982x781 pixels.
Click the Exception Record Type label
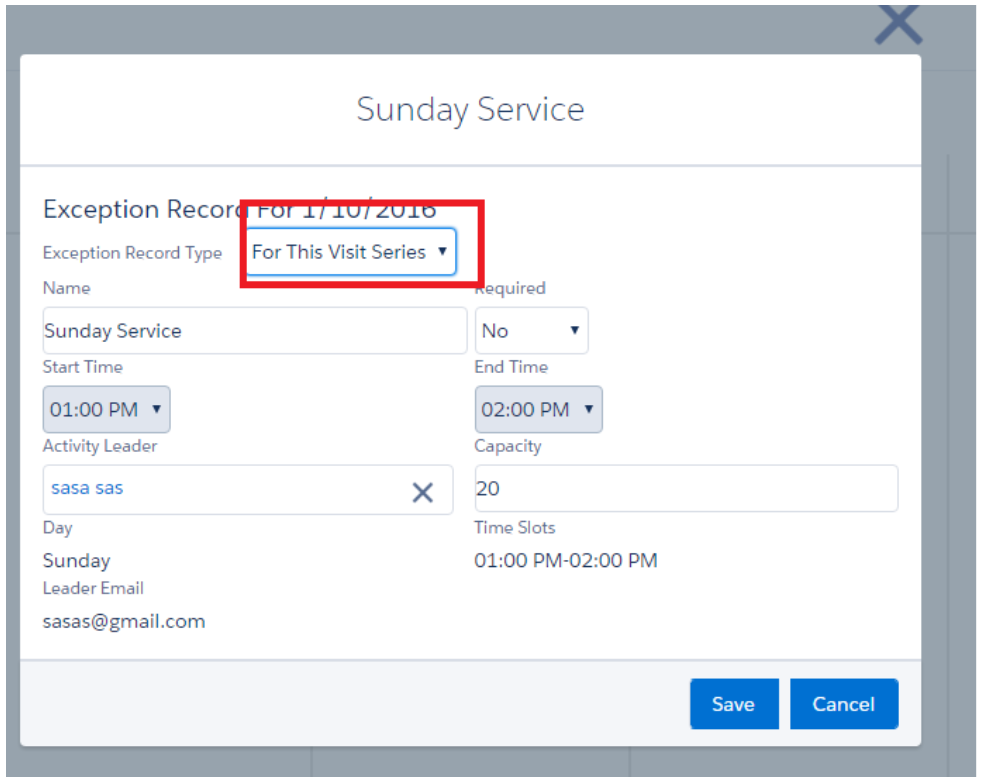(x=132, y=253)
